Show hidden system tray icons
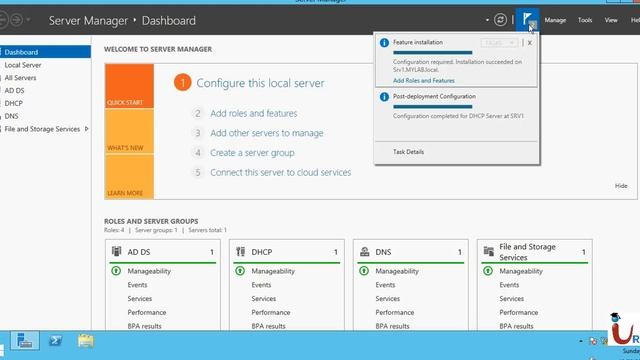This screenshot has width=640, height=360. pyautogui.click(x=581, y=341)
